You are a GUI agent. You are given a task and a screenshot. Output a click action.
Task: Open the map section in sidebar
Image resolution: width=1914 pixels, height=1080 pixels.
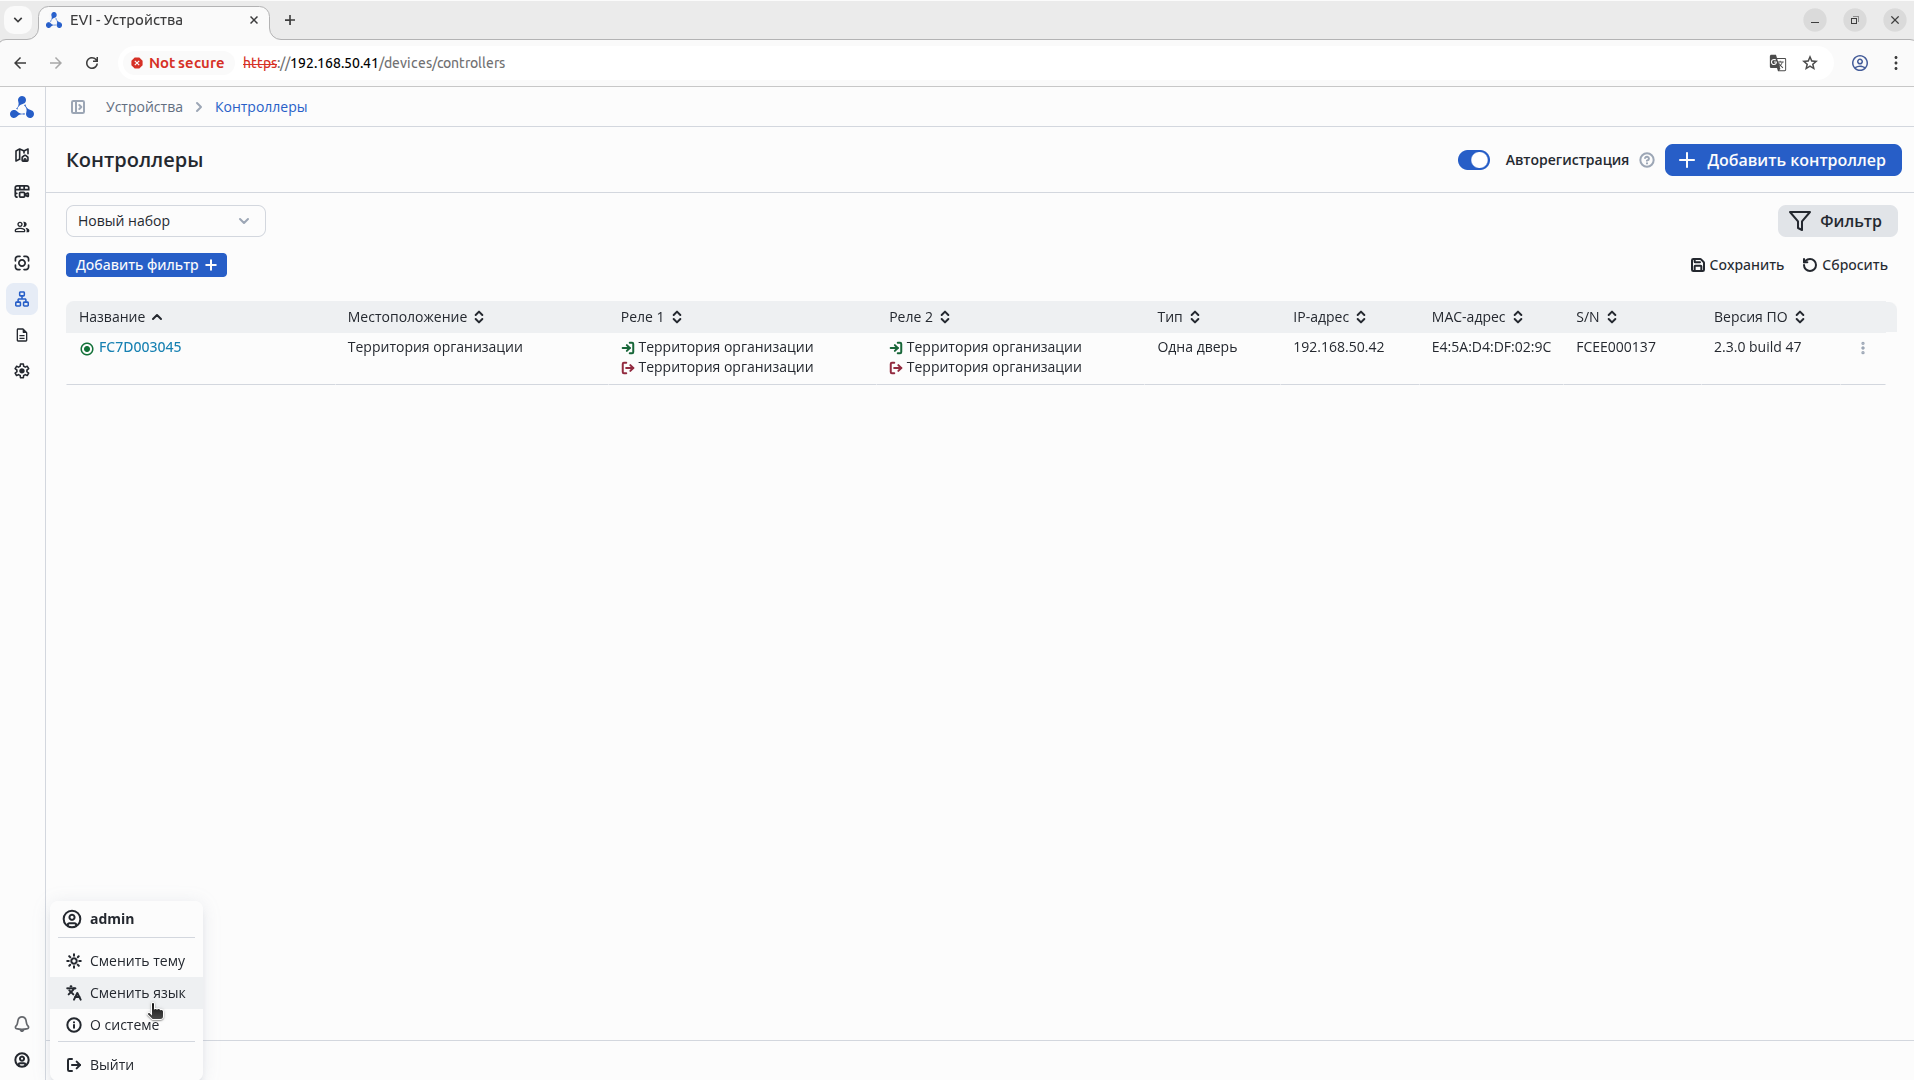22,155
